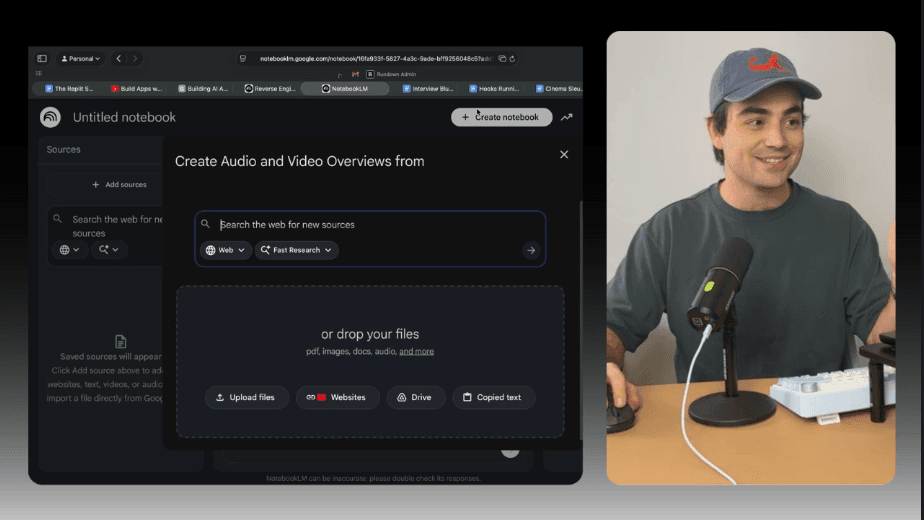924x520 pixels.
Task: Submit search with the arrow button
Action: click(x=531, y=250)
